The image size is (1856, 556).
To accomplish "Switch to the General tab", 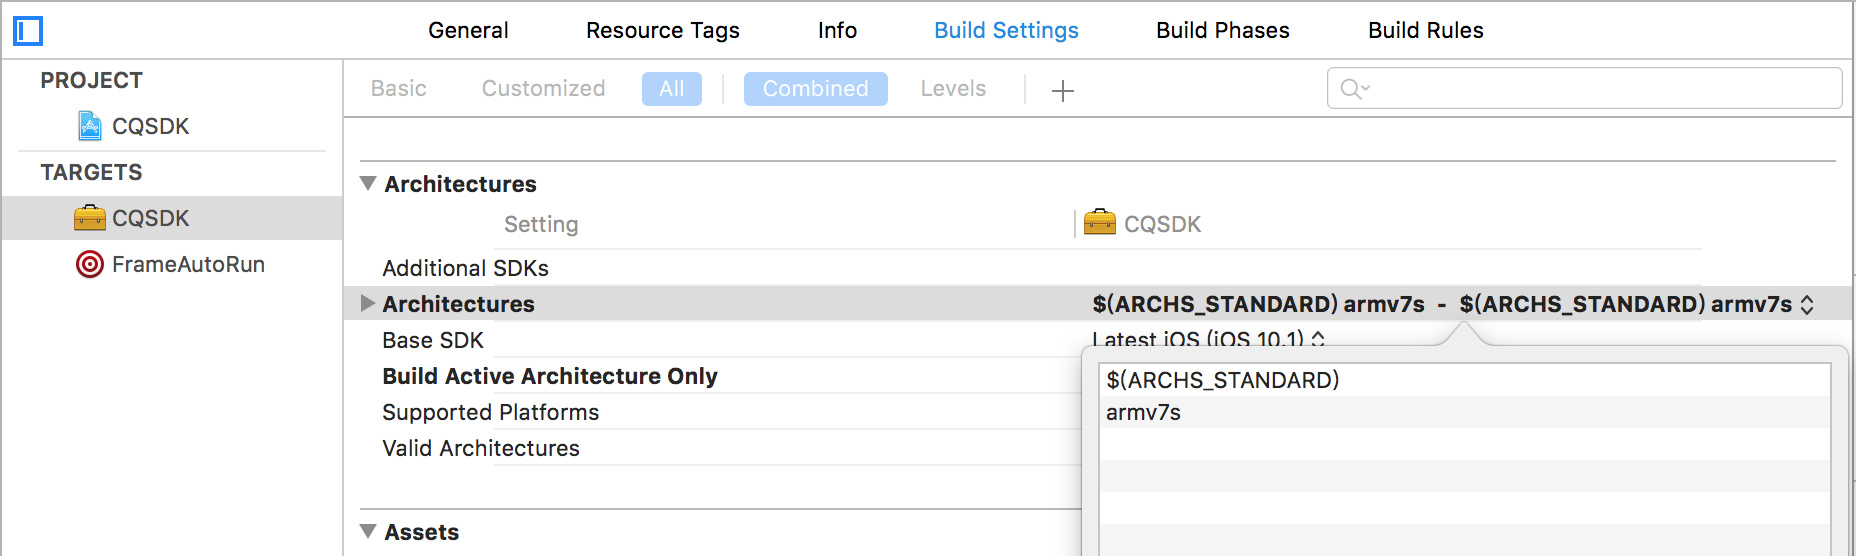I will [x=468, y=31].
